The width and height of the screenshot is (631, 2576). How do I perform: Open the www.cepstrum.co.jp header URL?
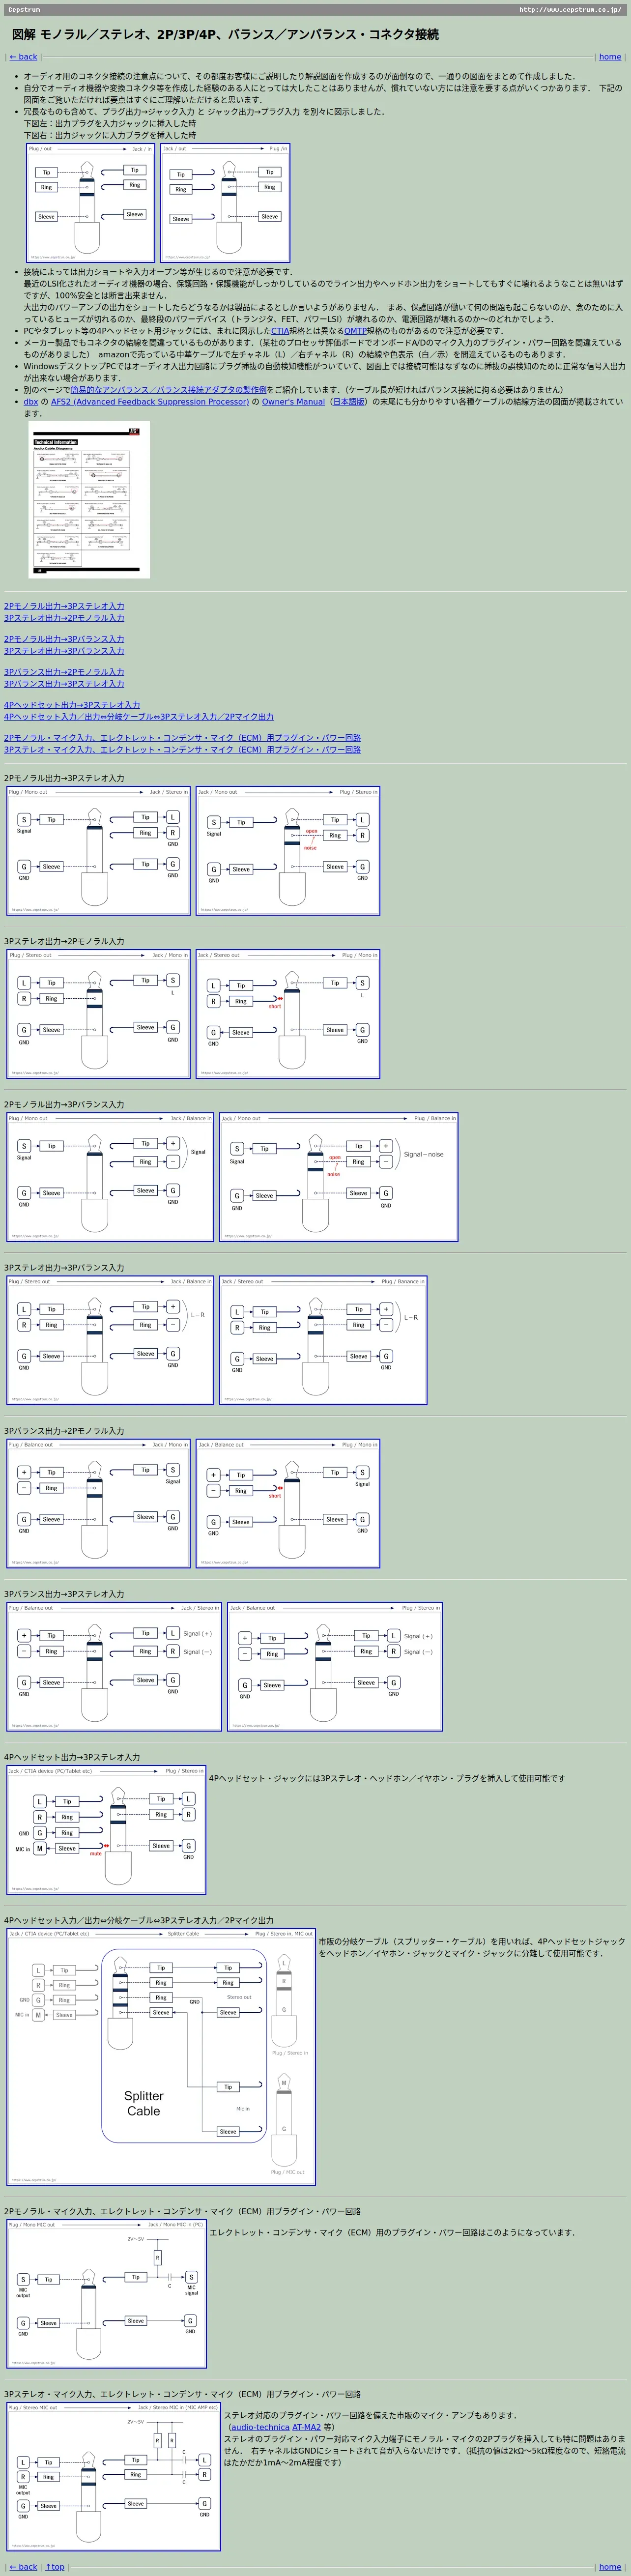point(569,10)
